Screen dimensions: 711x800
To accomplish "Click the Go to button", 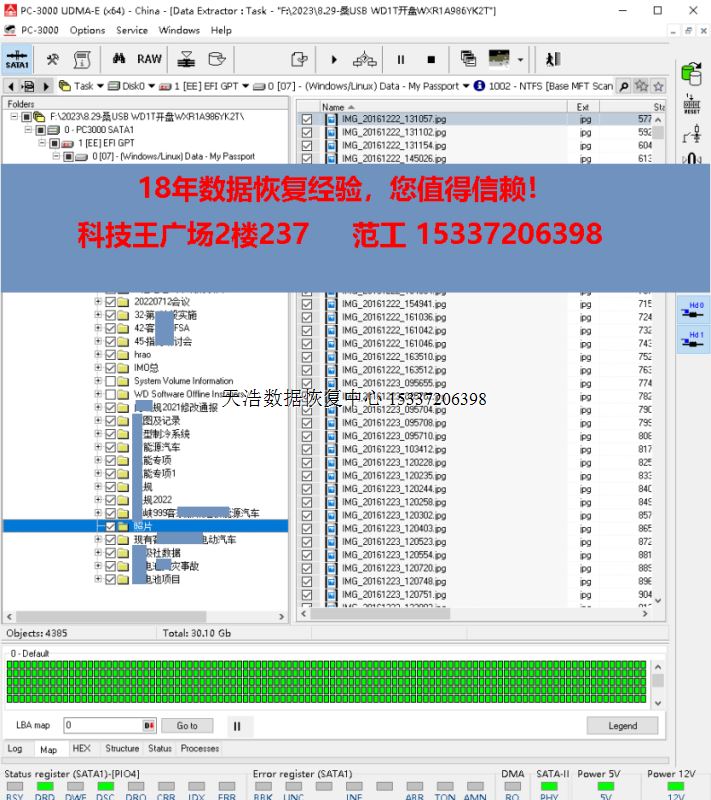I will [187, 725].
